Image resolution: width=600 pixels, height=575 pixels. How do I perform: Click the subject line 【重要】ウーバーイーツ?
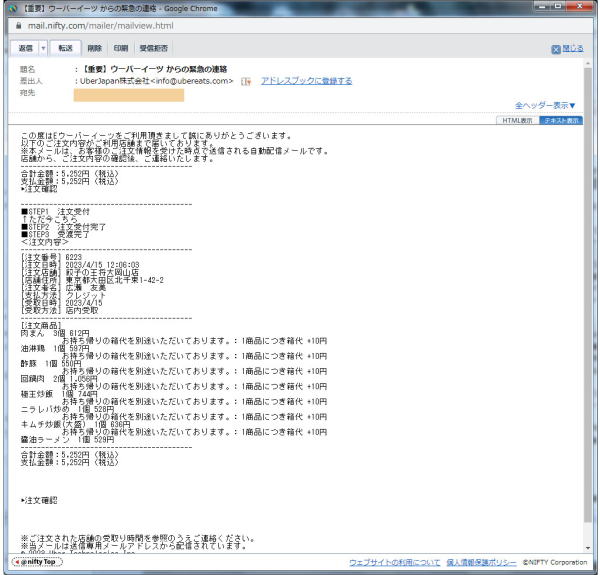[155, 69]
